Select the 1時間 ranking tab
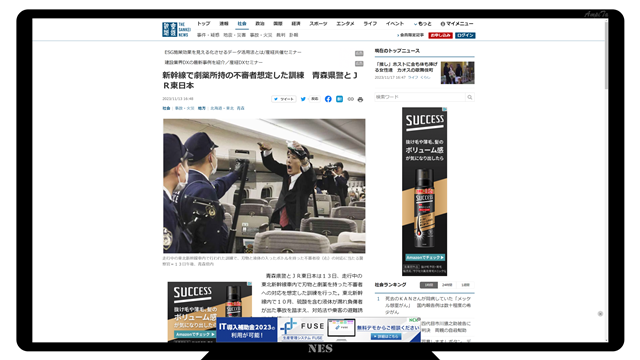This screenshot has height=360, width=640. [428, 285]
